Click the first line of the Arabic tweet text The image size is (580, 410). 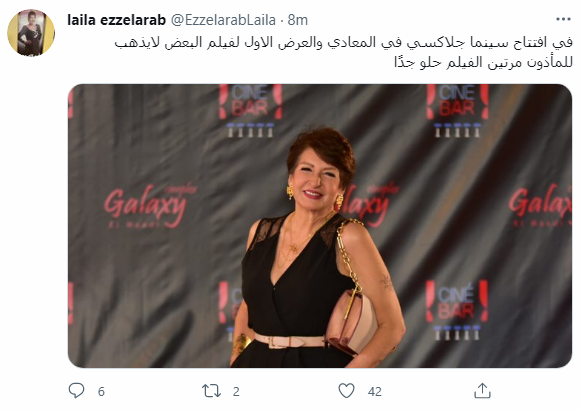[343, 43]
